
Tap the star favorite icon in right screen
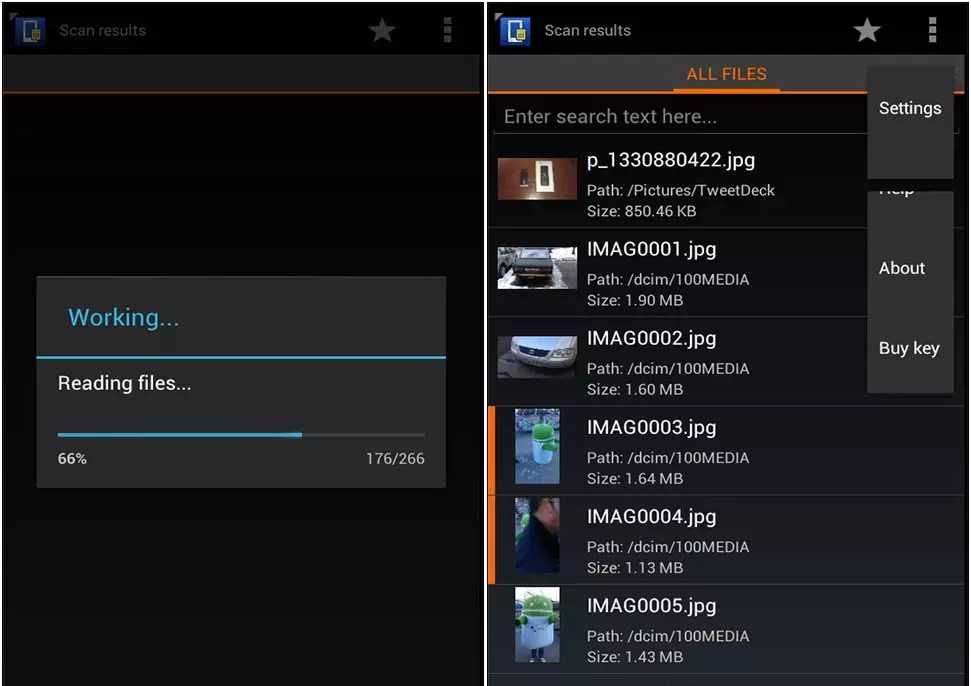point(867,30)
